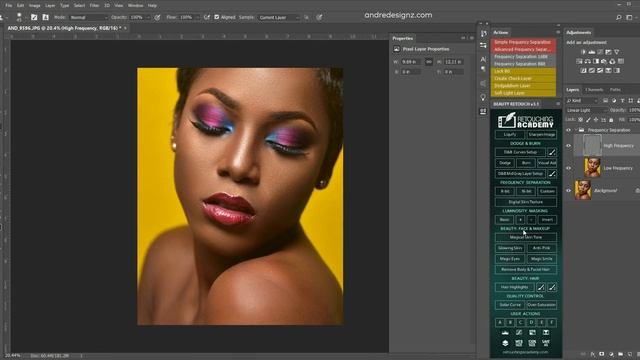Open the History panel icon in side dock
Viewport: 640px width, 360px height.
pyautogui.click(x=484, y=33)
